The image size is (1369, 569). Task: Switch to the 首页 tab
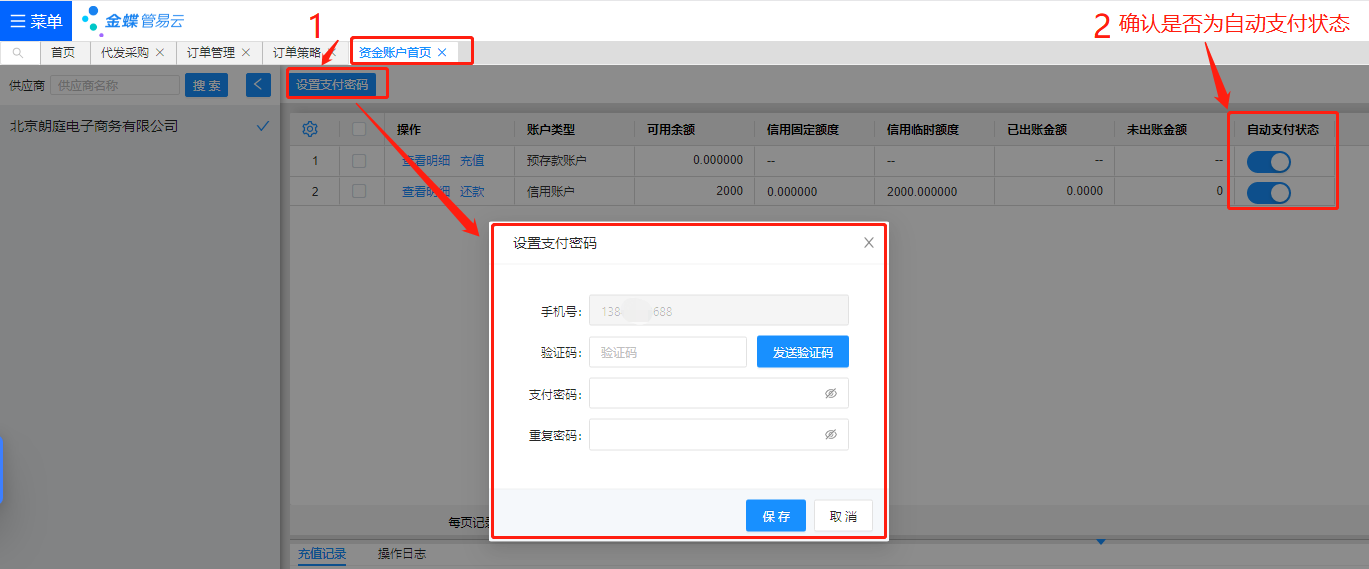tap(63, 53)
